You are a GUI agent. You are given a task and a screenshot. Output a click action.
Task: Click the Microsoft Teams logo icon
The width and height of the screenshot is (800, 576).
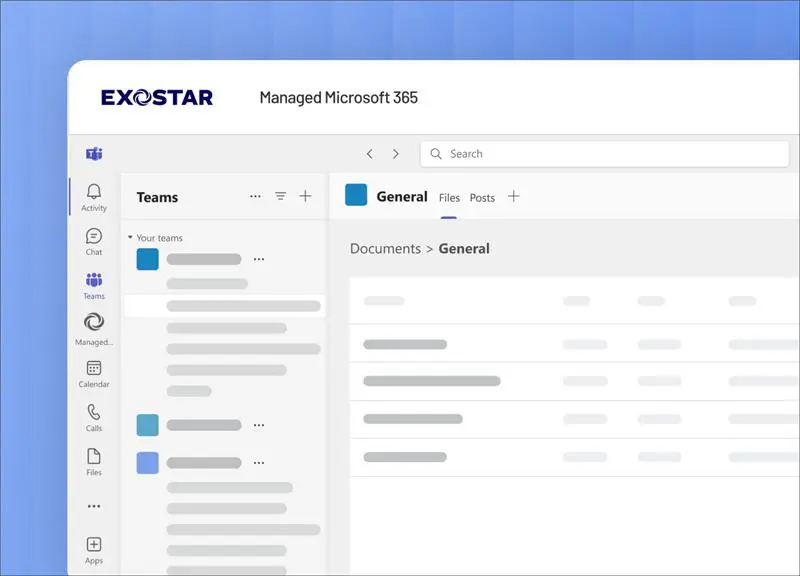[94, 154]
